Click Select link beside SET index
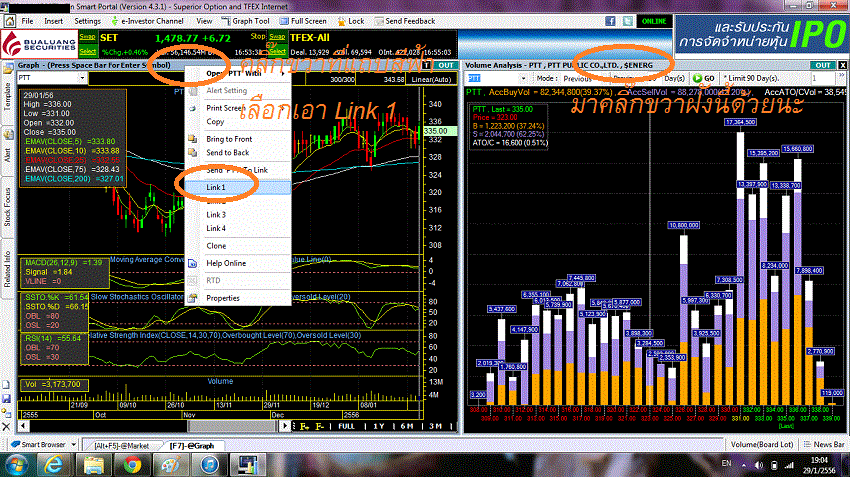 coord(87,51)
